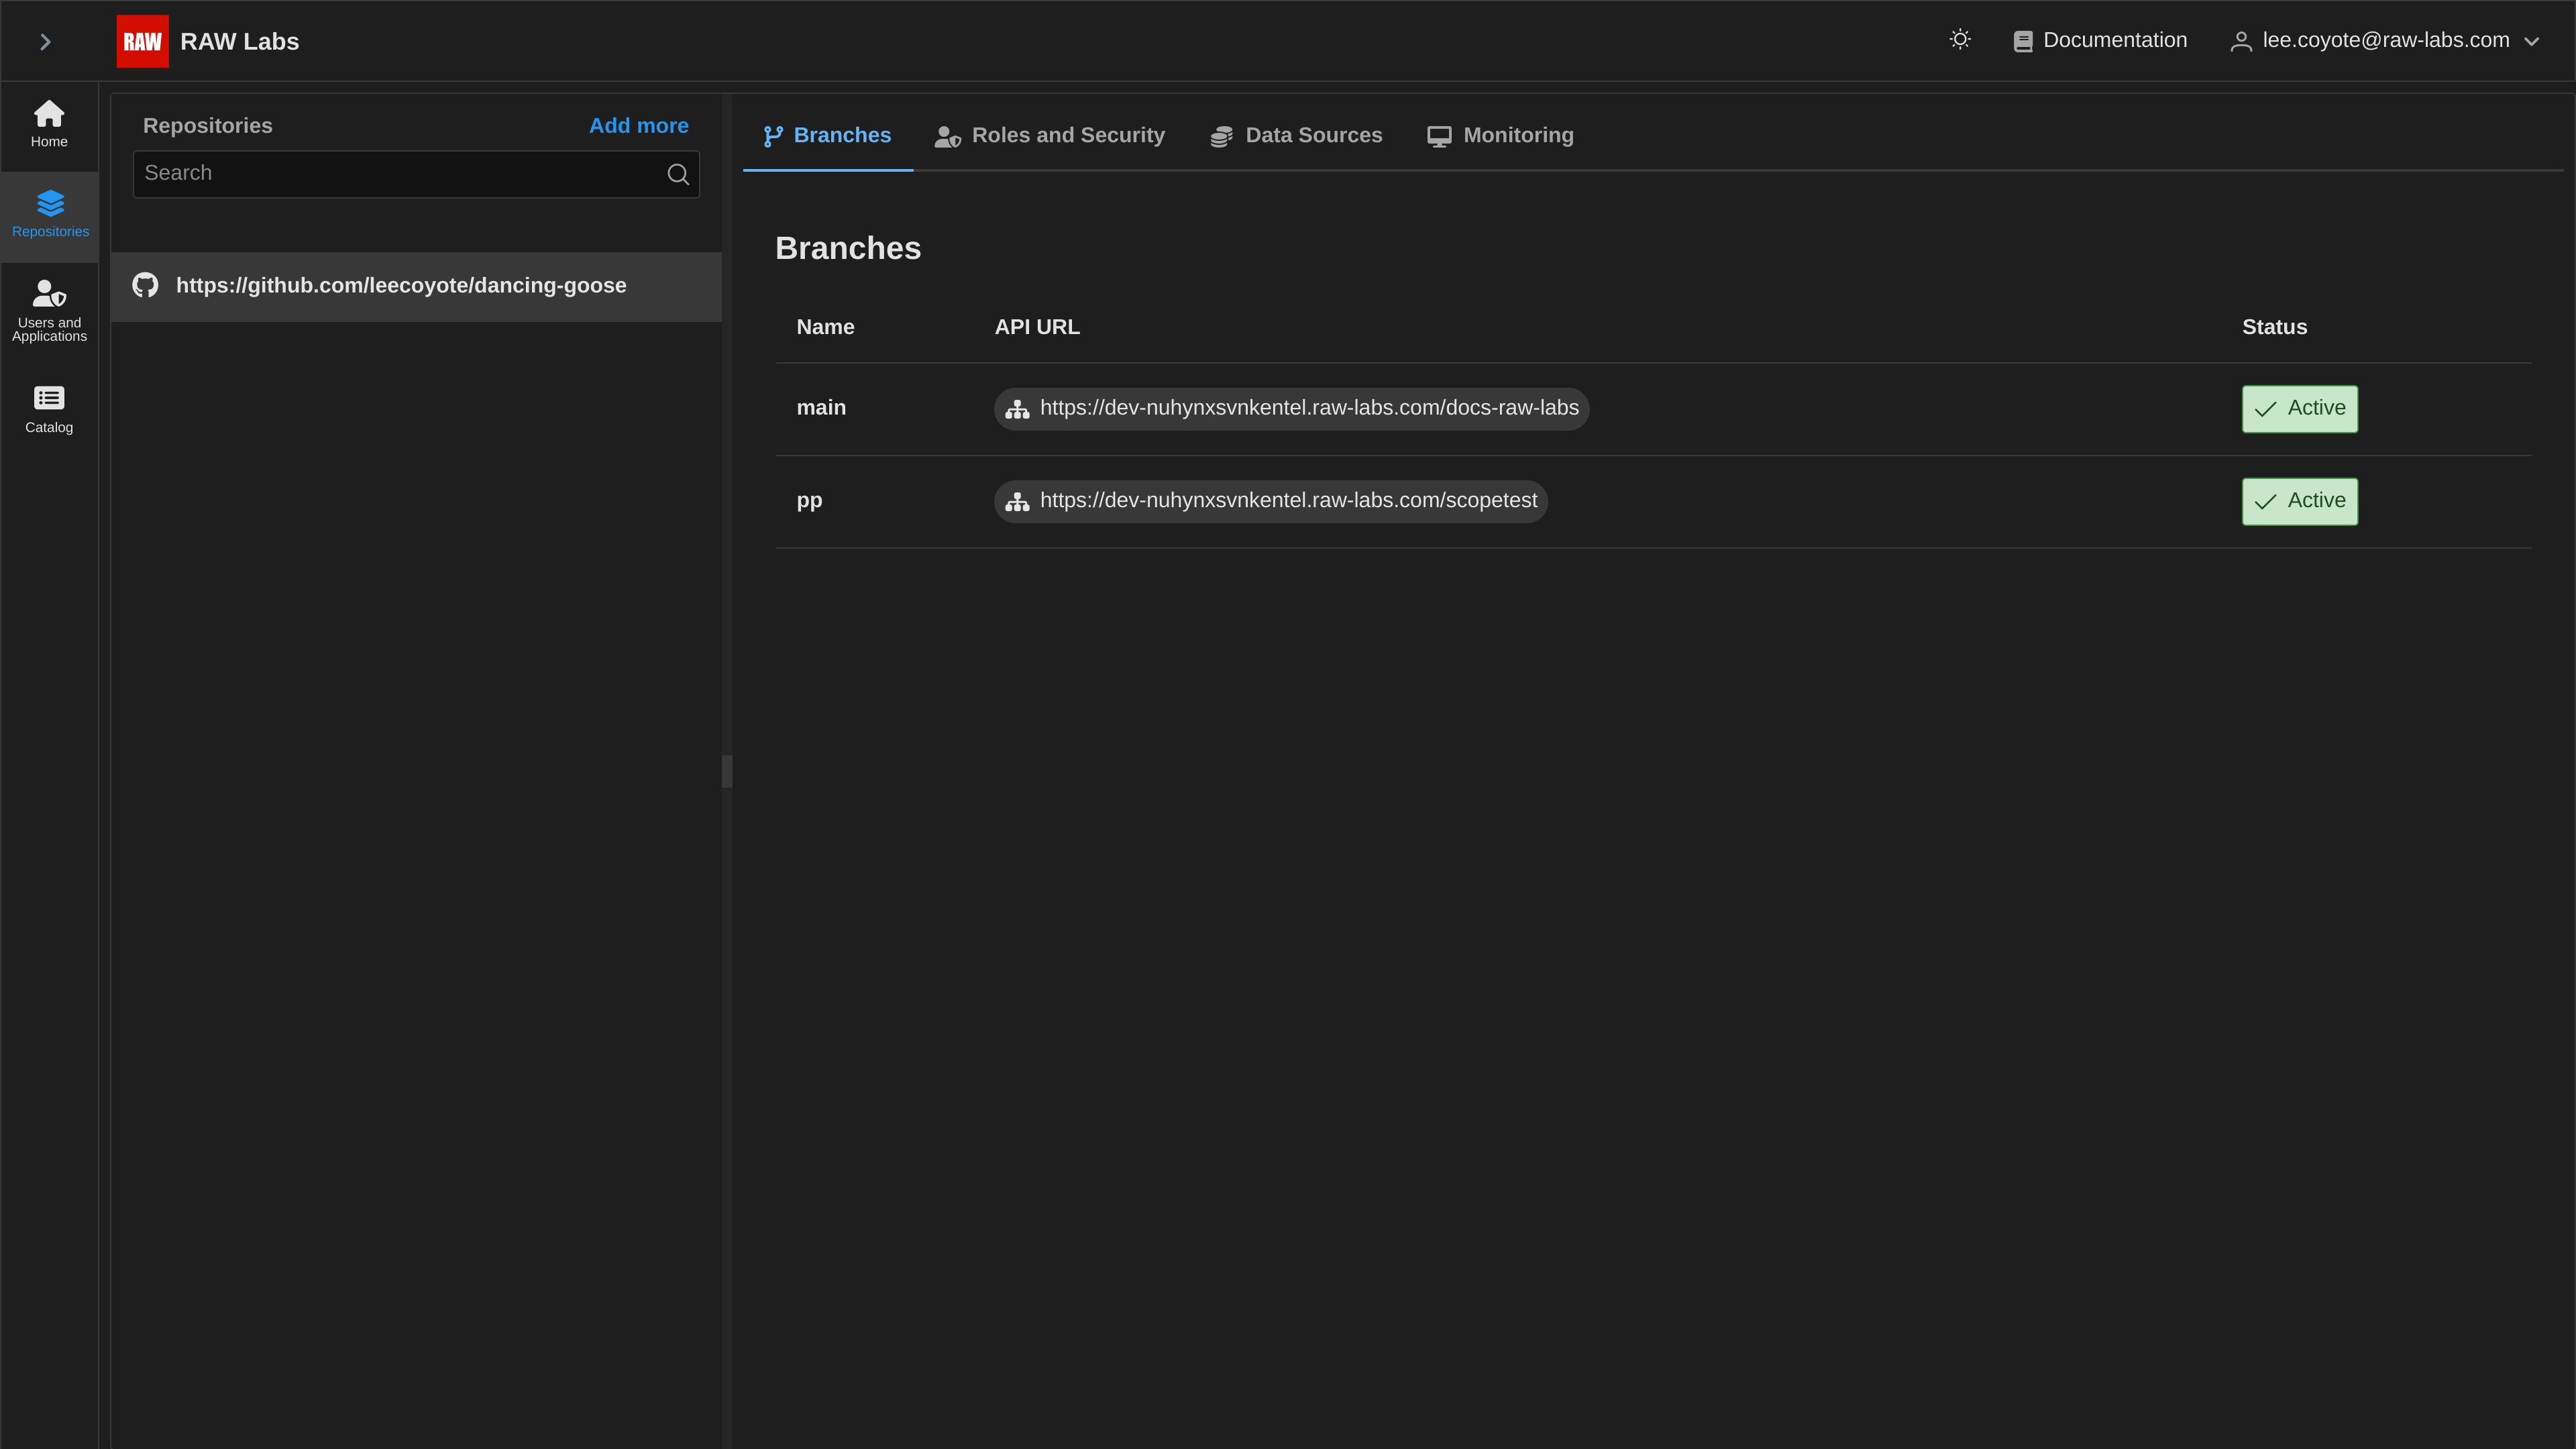Image resolution: width=2576 pixels, height=1449 pixels.
Task: Click the API URL column header
Action: pyautogui.click(x=1037, y=327)
